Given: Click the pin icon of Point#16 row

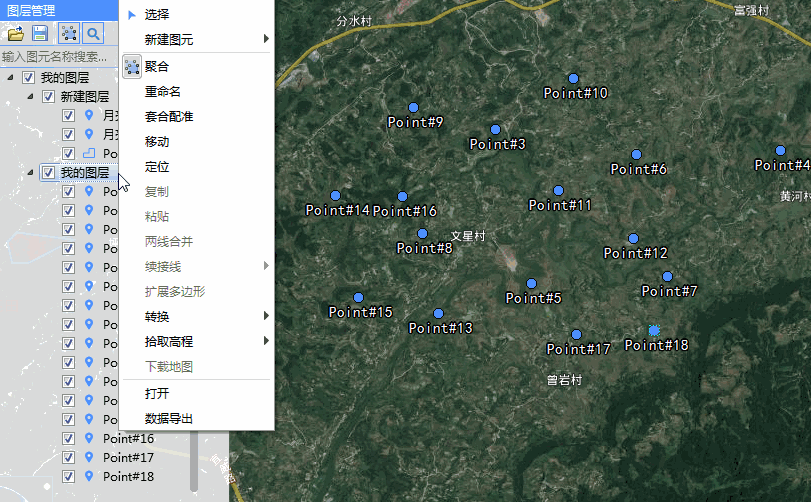Looking at the screenshot, I should click(x=89, y=438).
